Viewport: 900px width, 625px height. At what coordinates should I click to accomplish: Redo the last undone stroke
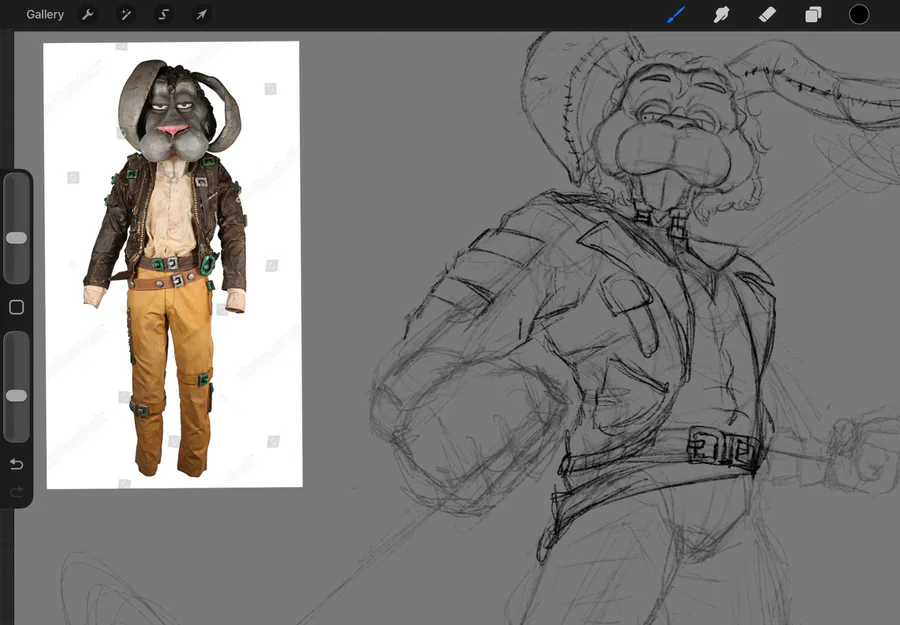click(17, 491)
